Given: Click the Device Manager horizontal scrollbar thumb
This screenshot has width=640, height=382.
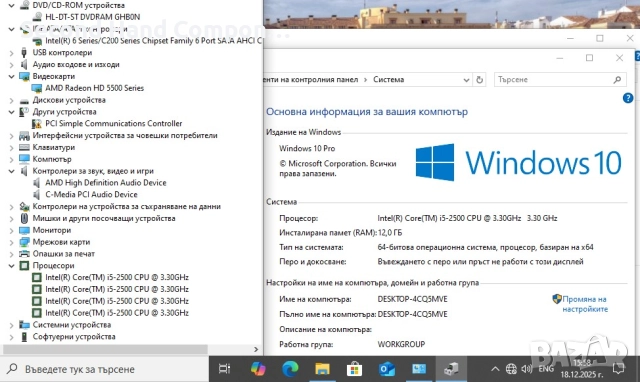Looking at the screenshot, I should pos(105,349).
